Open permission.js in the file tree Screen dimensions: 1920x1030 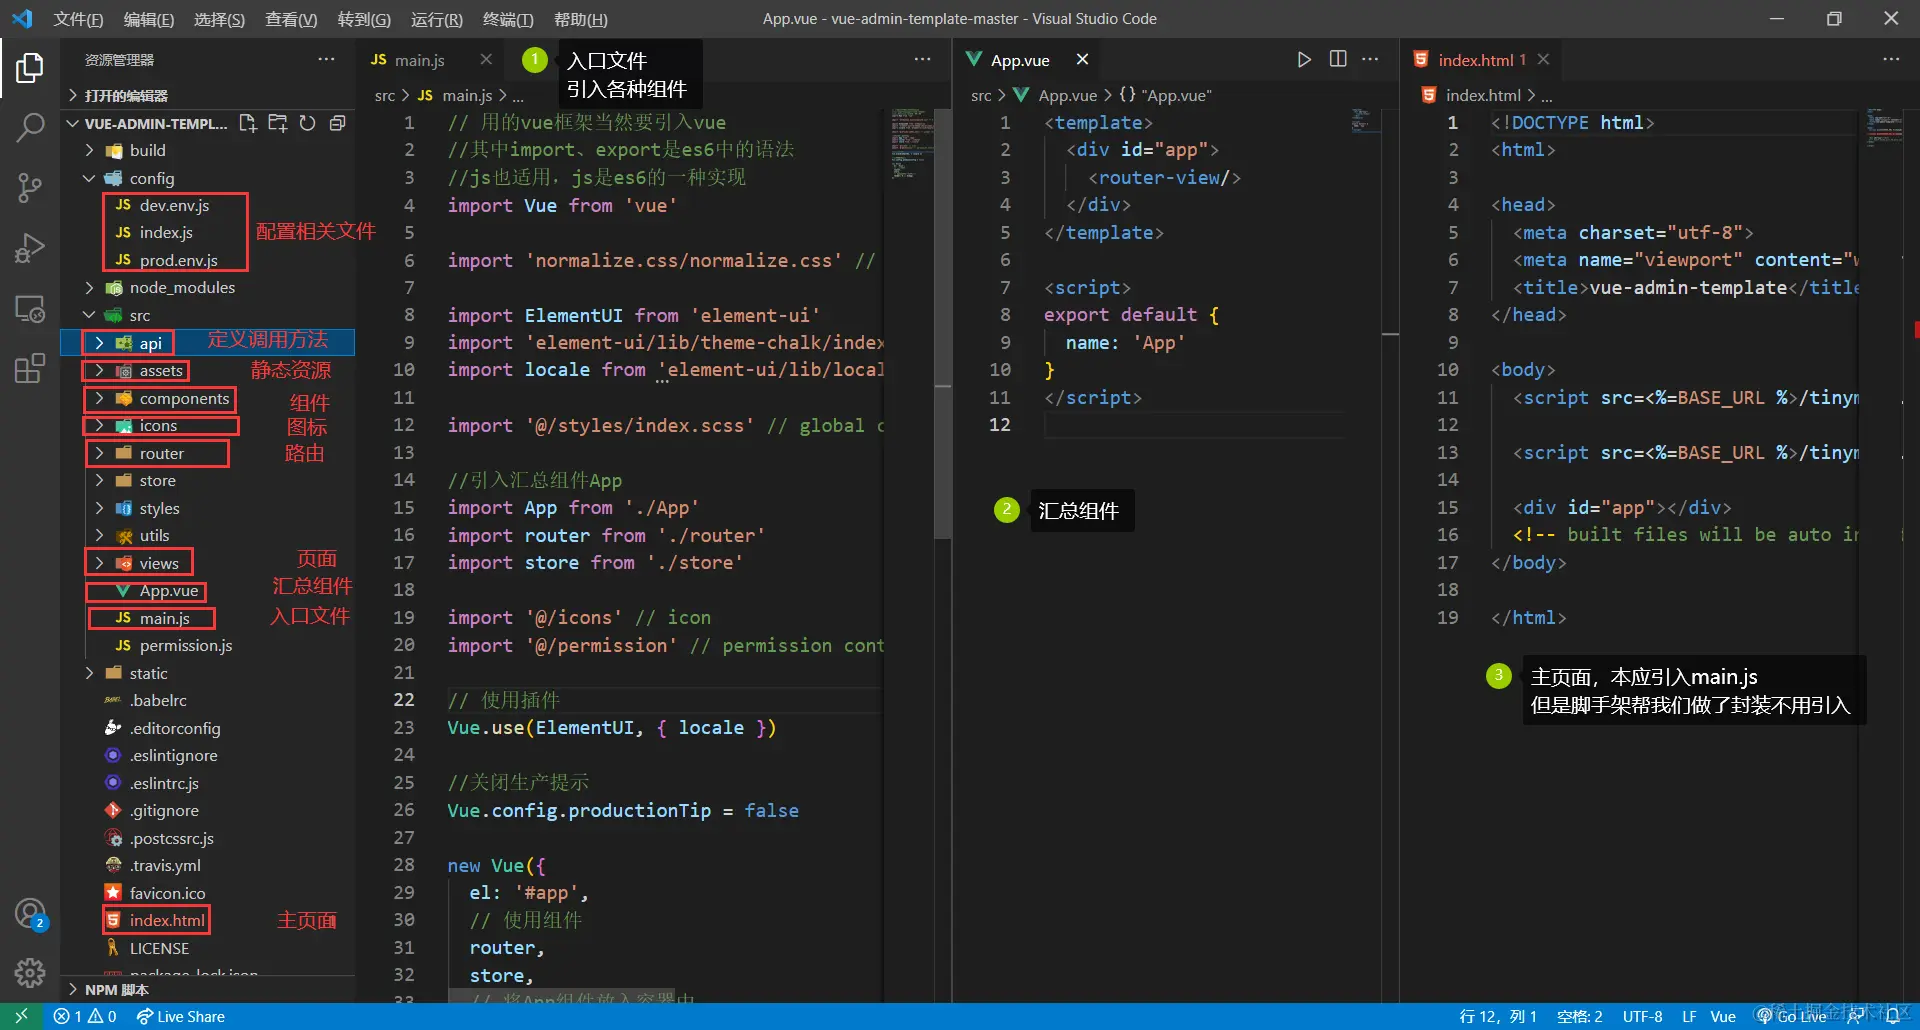coord(186,646)
